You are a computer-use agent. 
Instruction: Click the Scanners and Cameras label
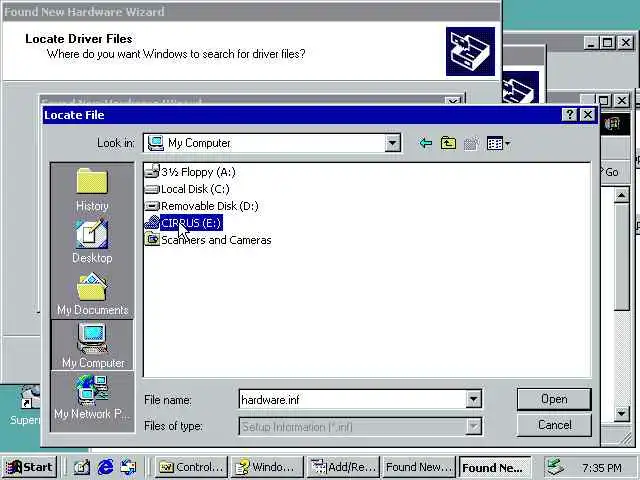pos(216,240)
